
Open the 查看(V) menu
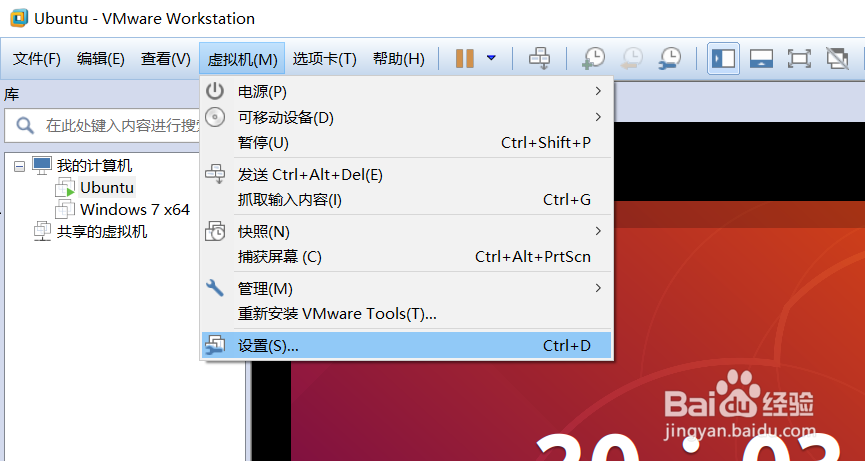click(165, 58)
